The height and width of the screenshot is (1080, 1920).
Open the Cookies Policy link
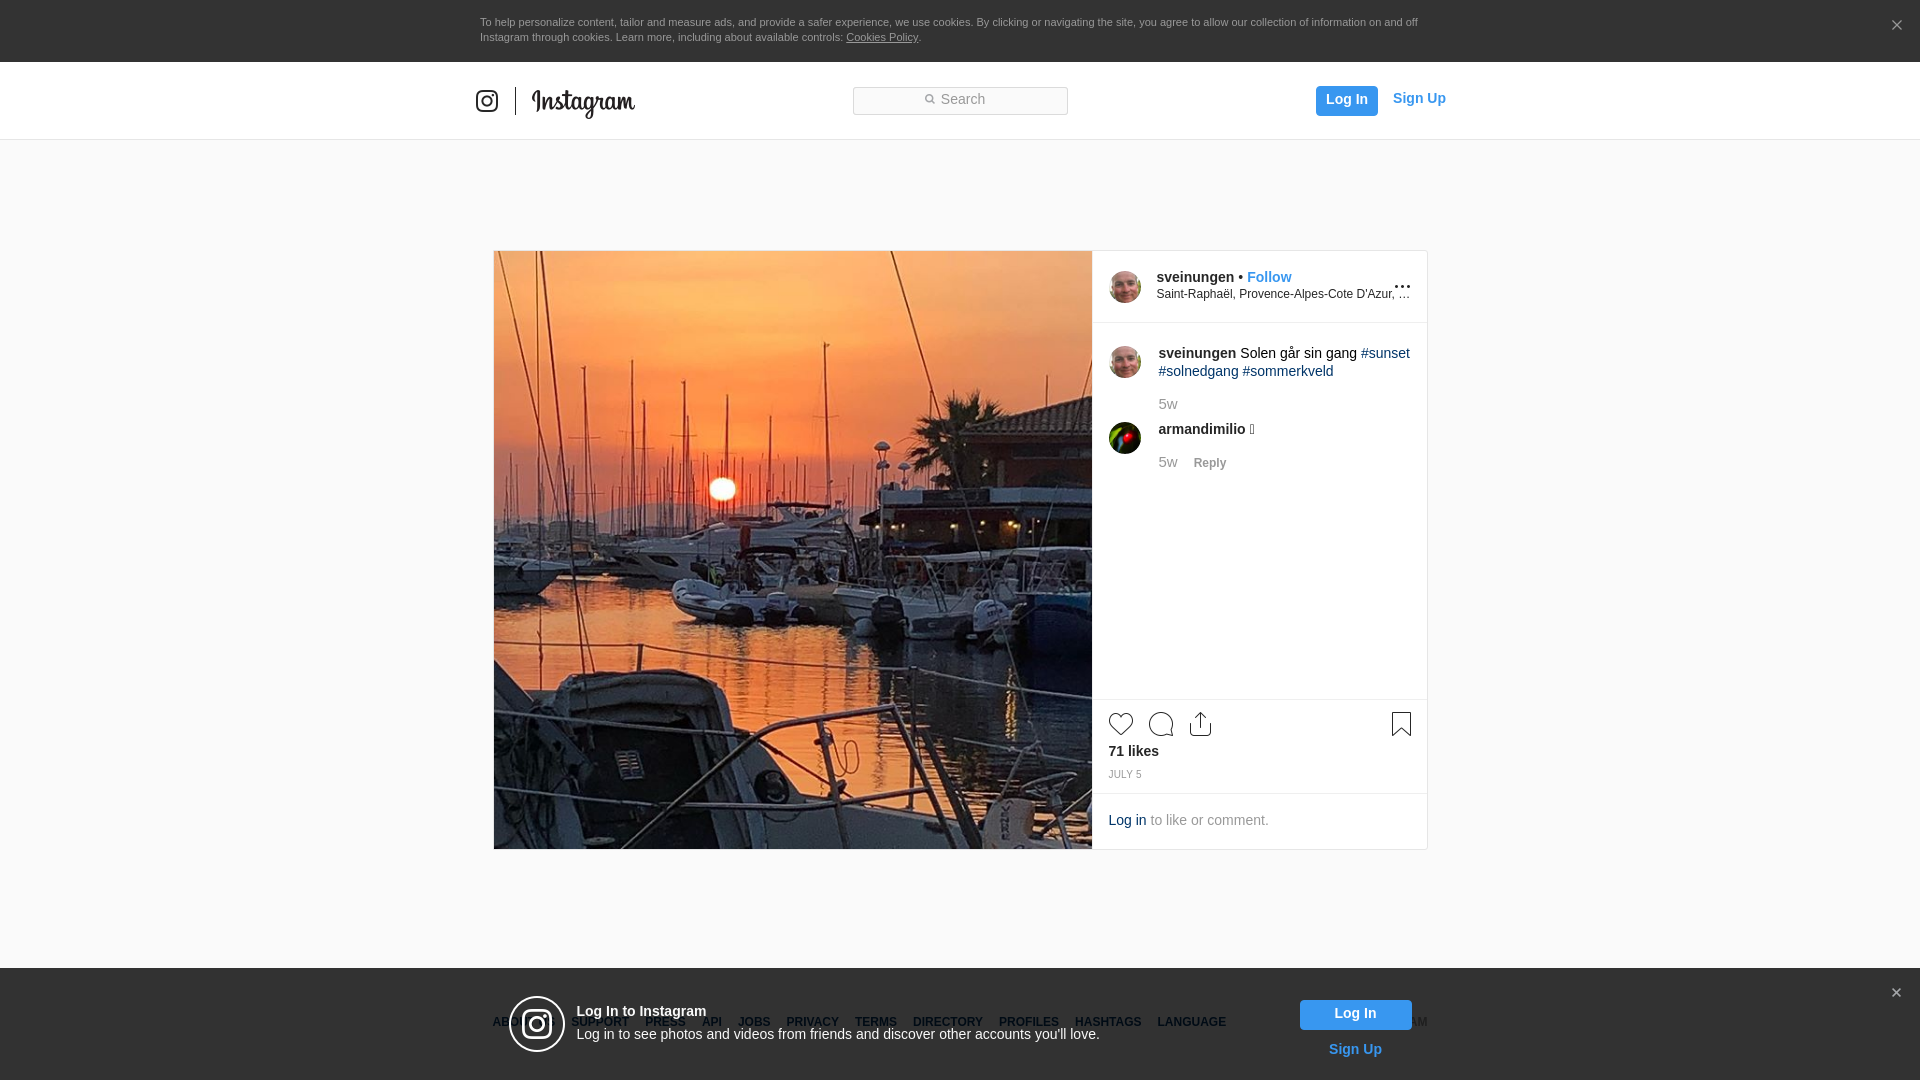(881, 37)
